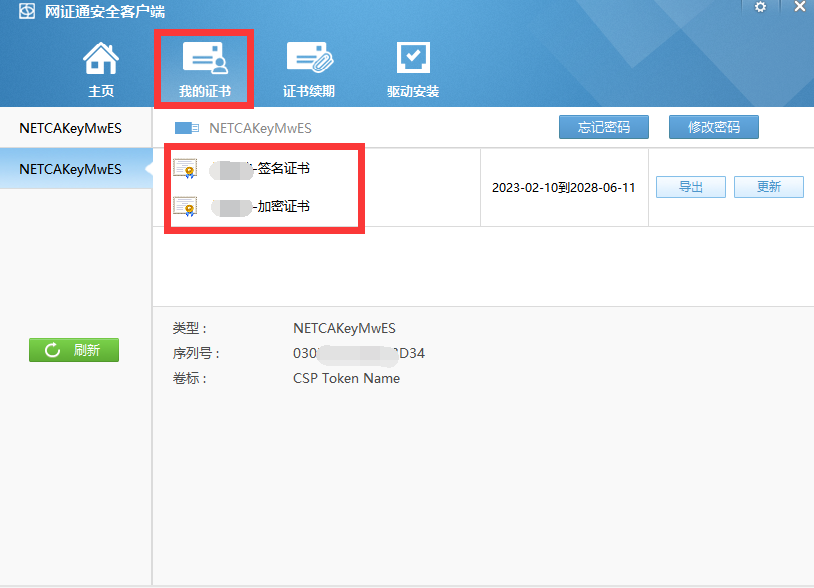The width and height of the screenshot is (814, 588).
Task: Select the 签名证书 row text
Action: (283, 168)
